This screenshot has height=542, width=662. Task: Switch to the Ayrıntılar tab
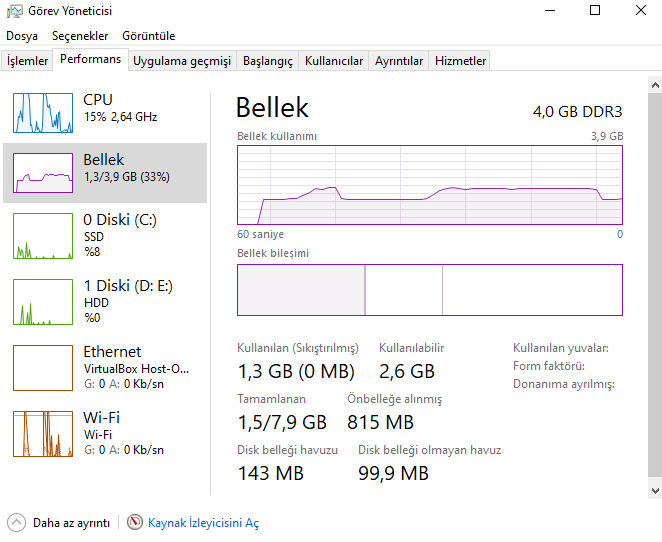(x=399, y=61)
